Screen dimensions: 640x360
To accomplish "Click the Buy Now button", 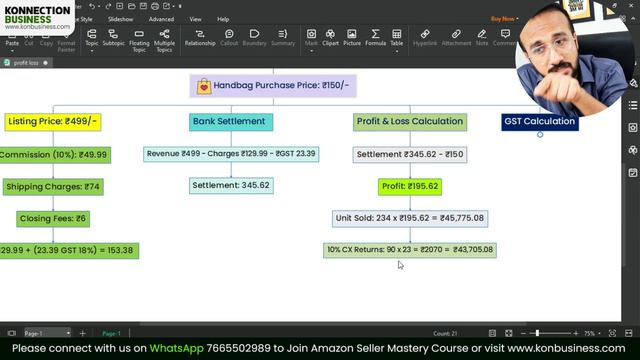I will pyautogui.click(x=504, y=19).
